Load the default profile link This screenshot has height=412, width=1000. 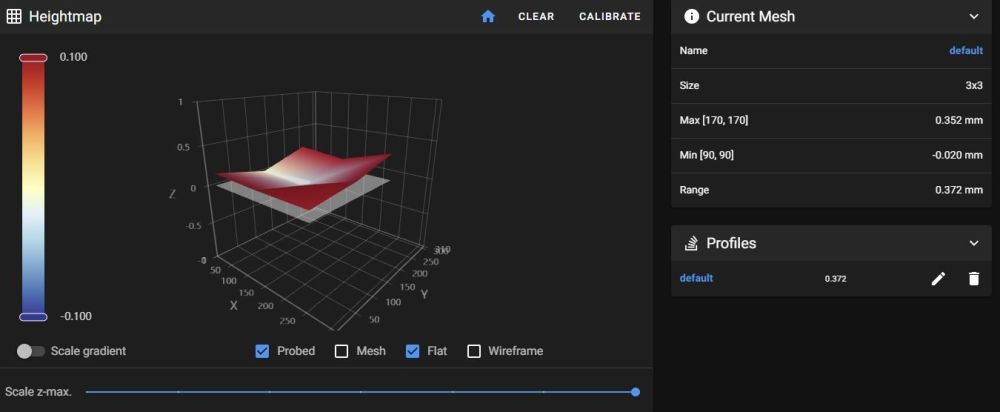point(696,278)
